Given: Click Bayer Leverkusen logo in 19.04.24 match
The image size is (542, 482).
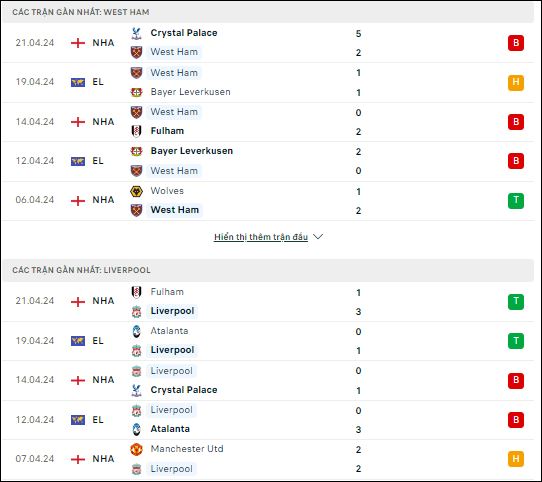Looking at the screenshot, I should point(136,92).
